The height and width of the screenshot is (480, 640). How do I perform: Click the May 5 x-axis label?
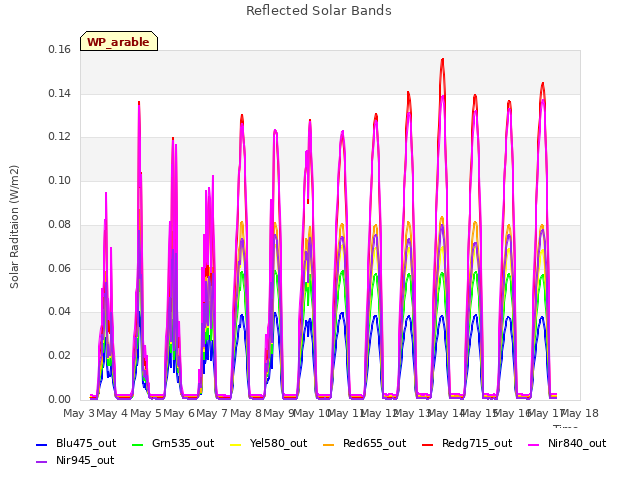tap(146, 413)
